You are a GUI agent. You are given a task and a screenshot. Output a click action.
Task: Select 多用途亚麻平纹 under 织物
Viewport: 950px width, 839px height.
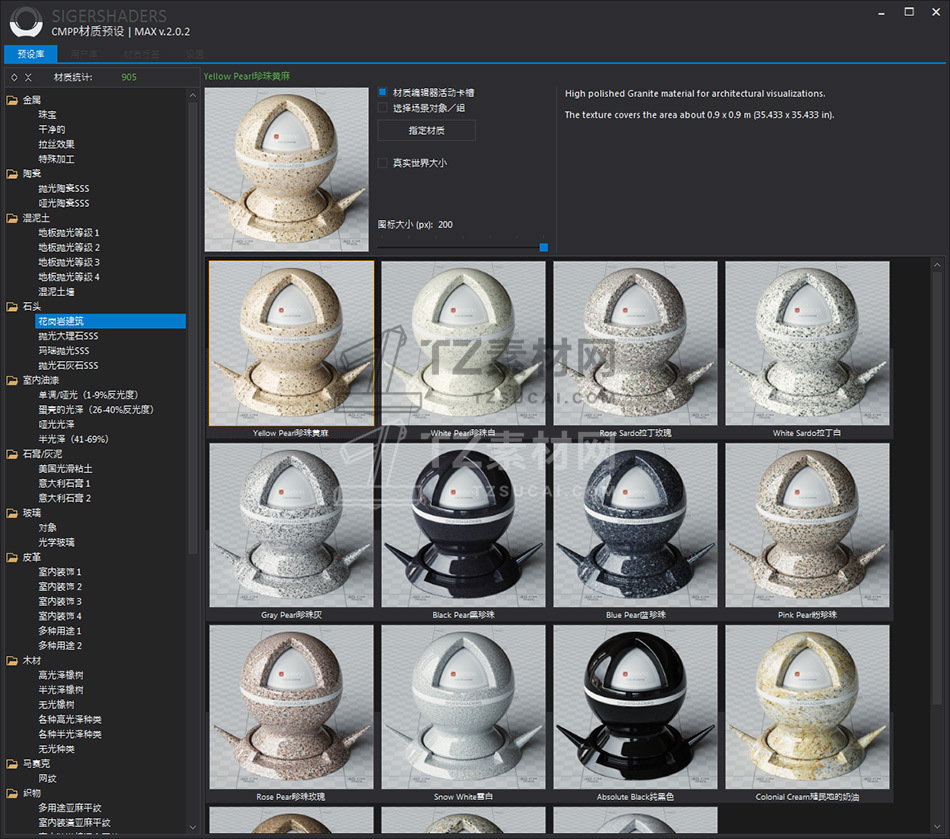[70, 808]
